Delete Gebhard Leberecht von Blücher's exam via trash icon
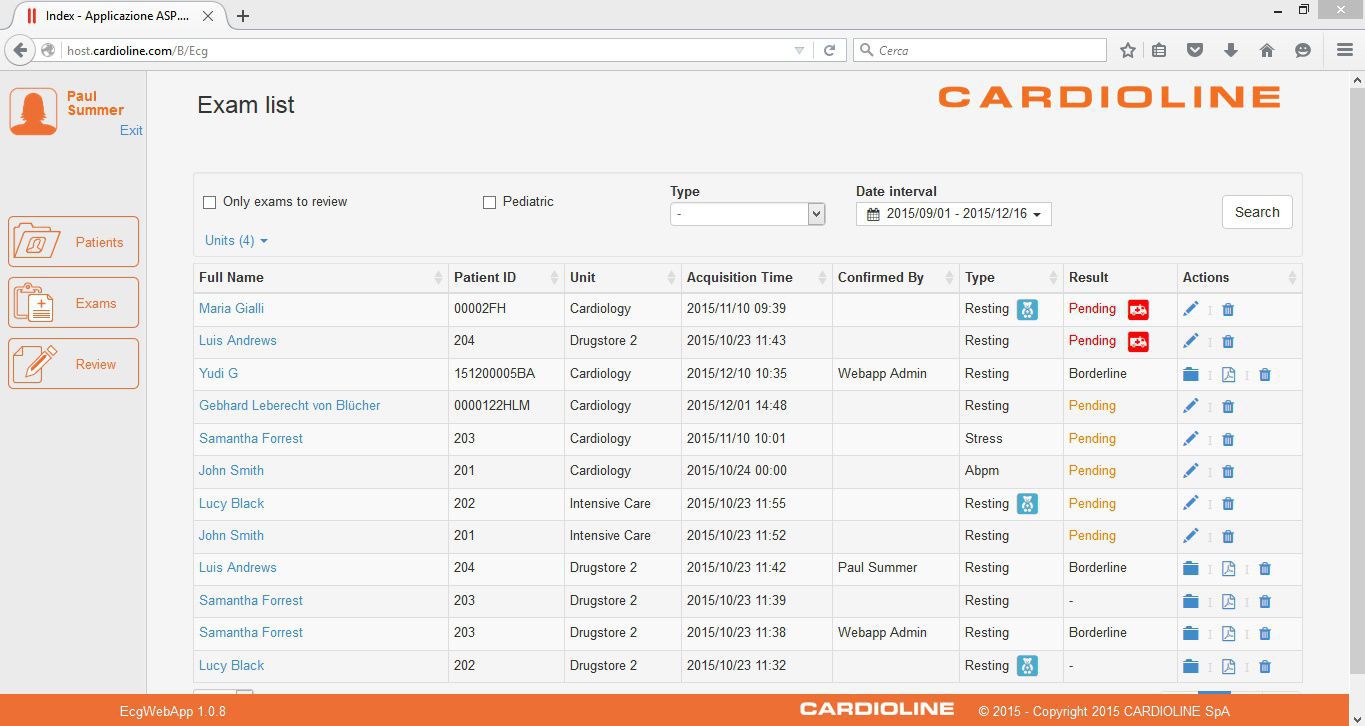 coord(1228,406)
